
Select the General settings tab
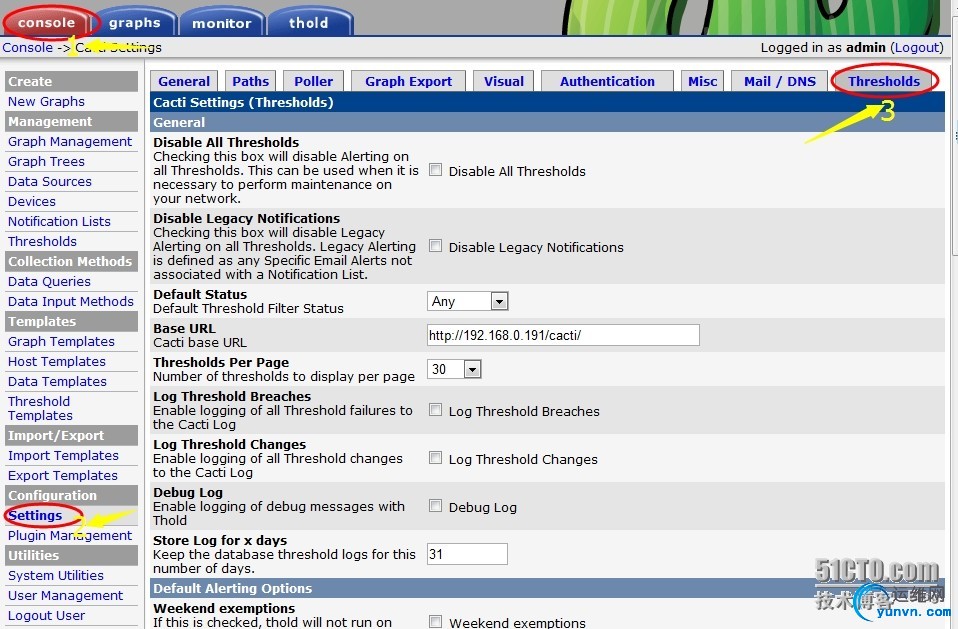[x=184, y=81]
